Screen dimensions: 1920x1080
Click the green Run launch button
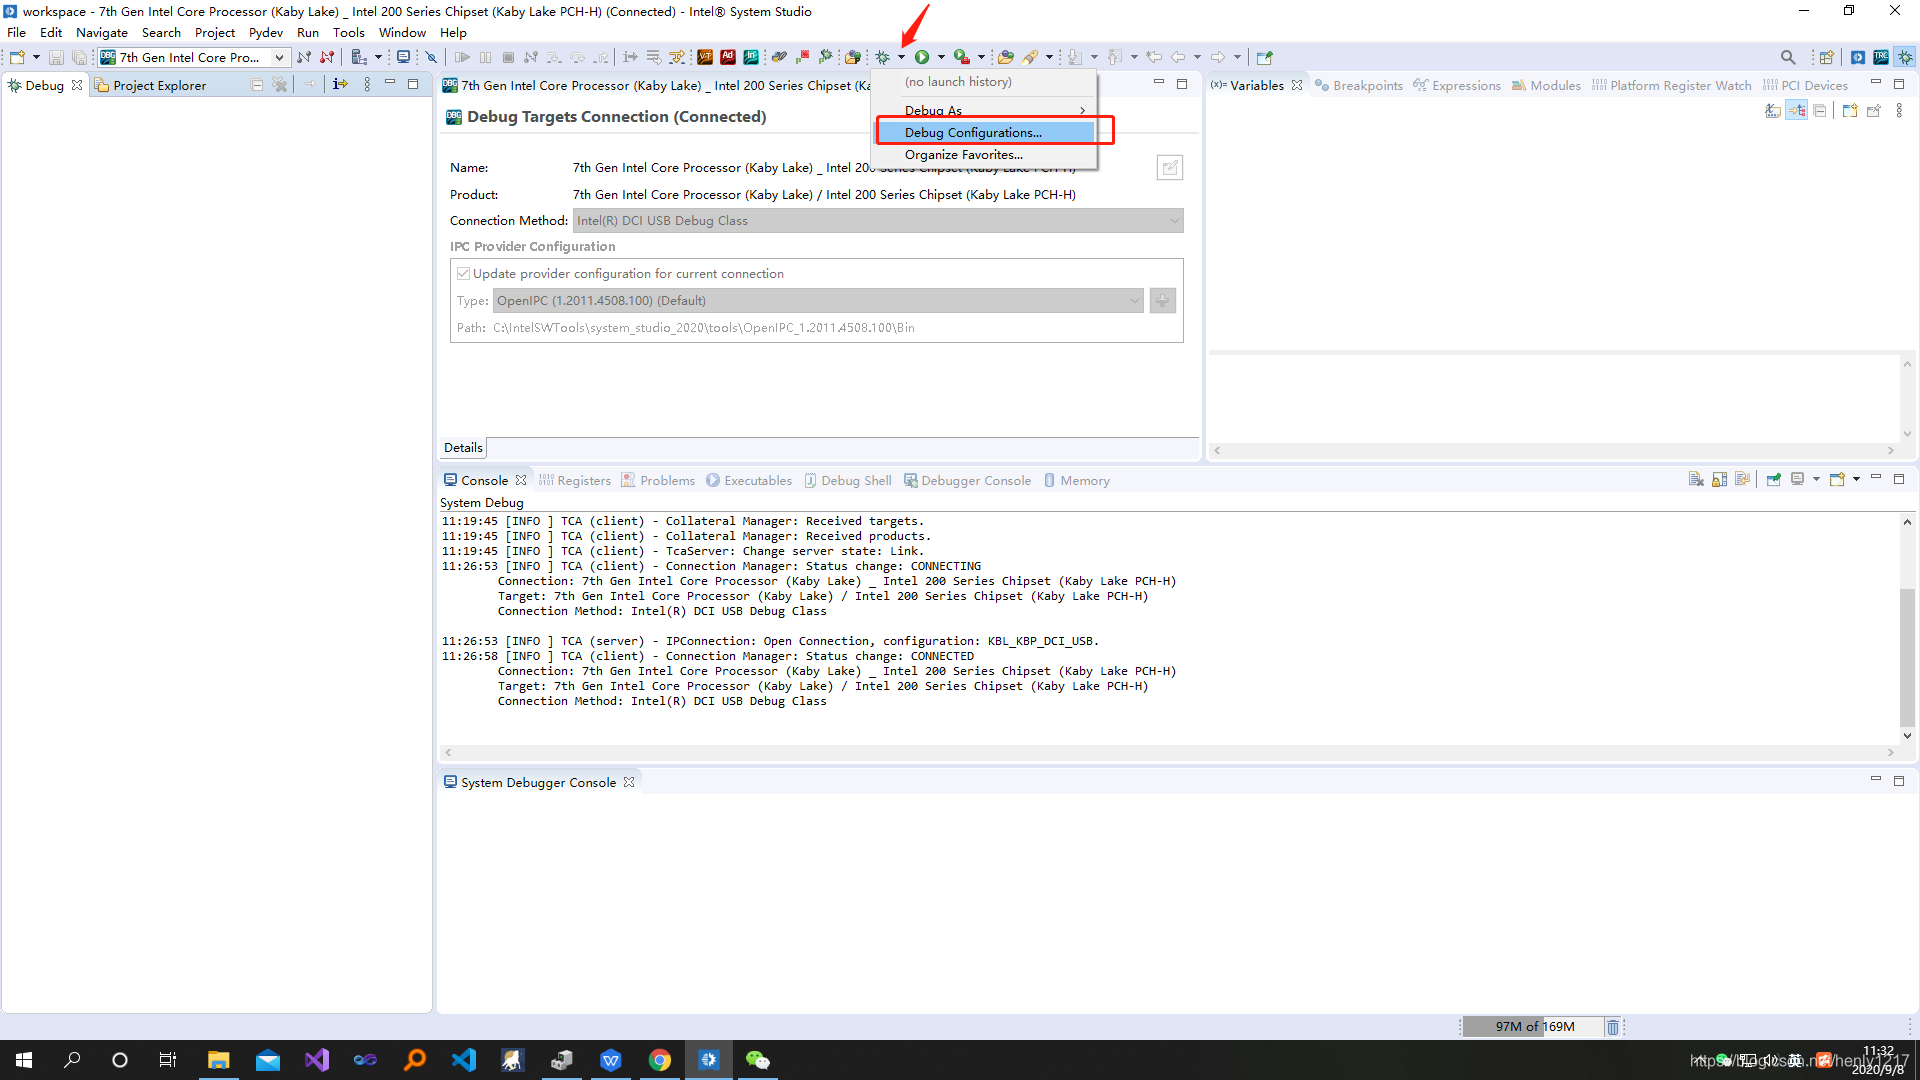coord(922,57)
